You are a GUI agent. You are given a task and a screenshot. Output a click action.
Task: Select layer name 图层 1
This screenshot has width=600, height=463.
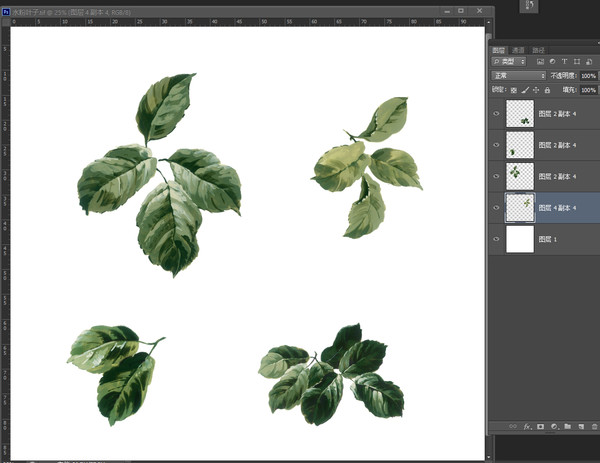(548, 239)
